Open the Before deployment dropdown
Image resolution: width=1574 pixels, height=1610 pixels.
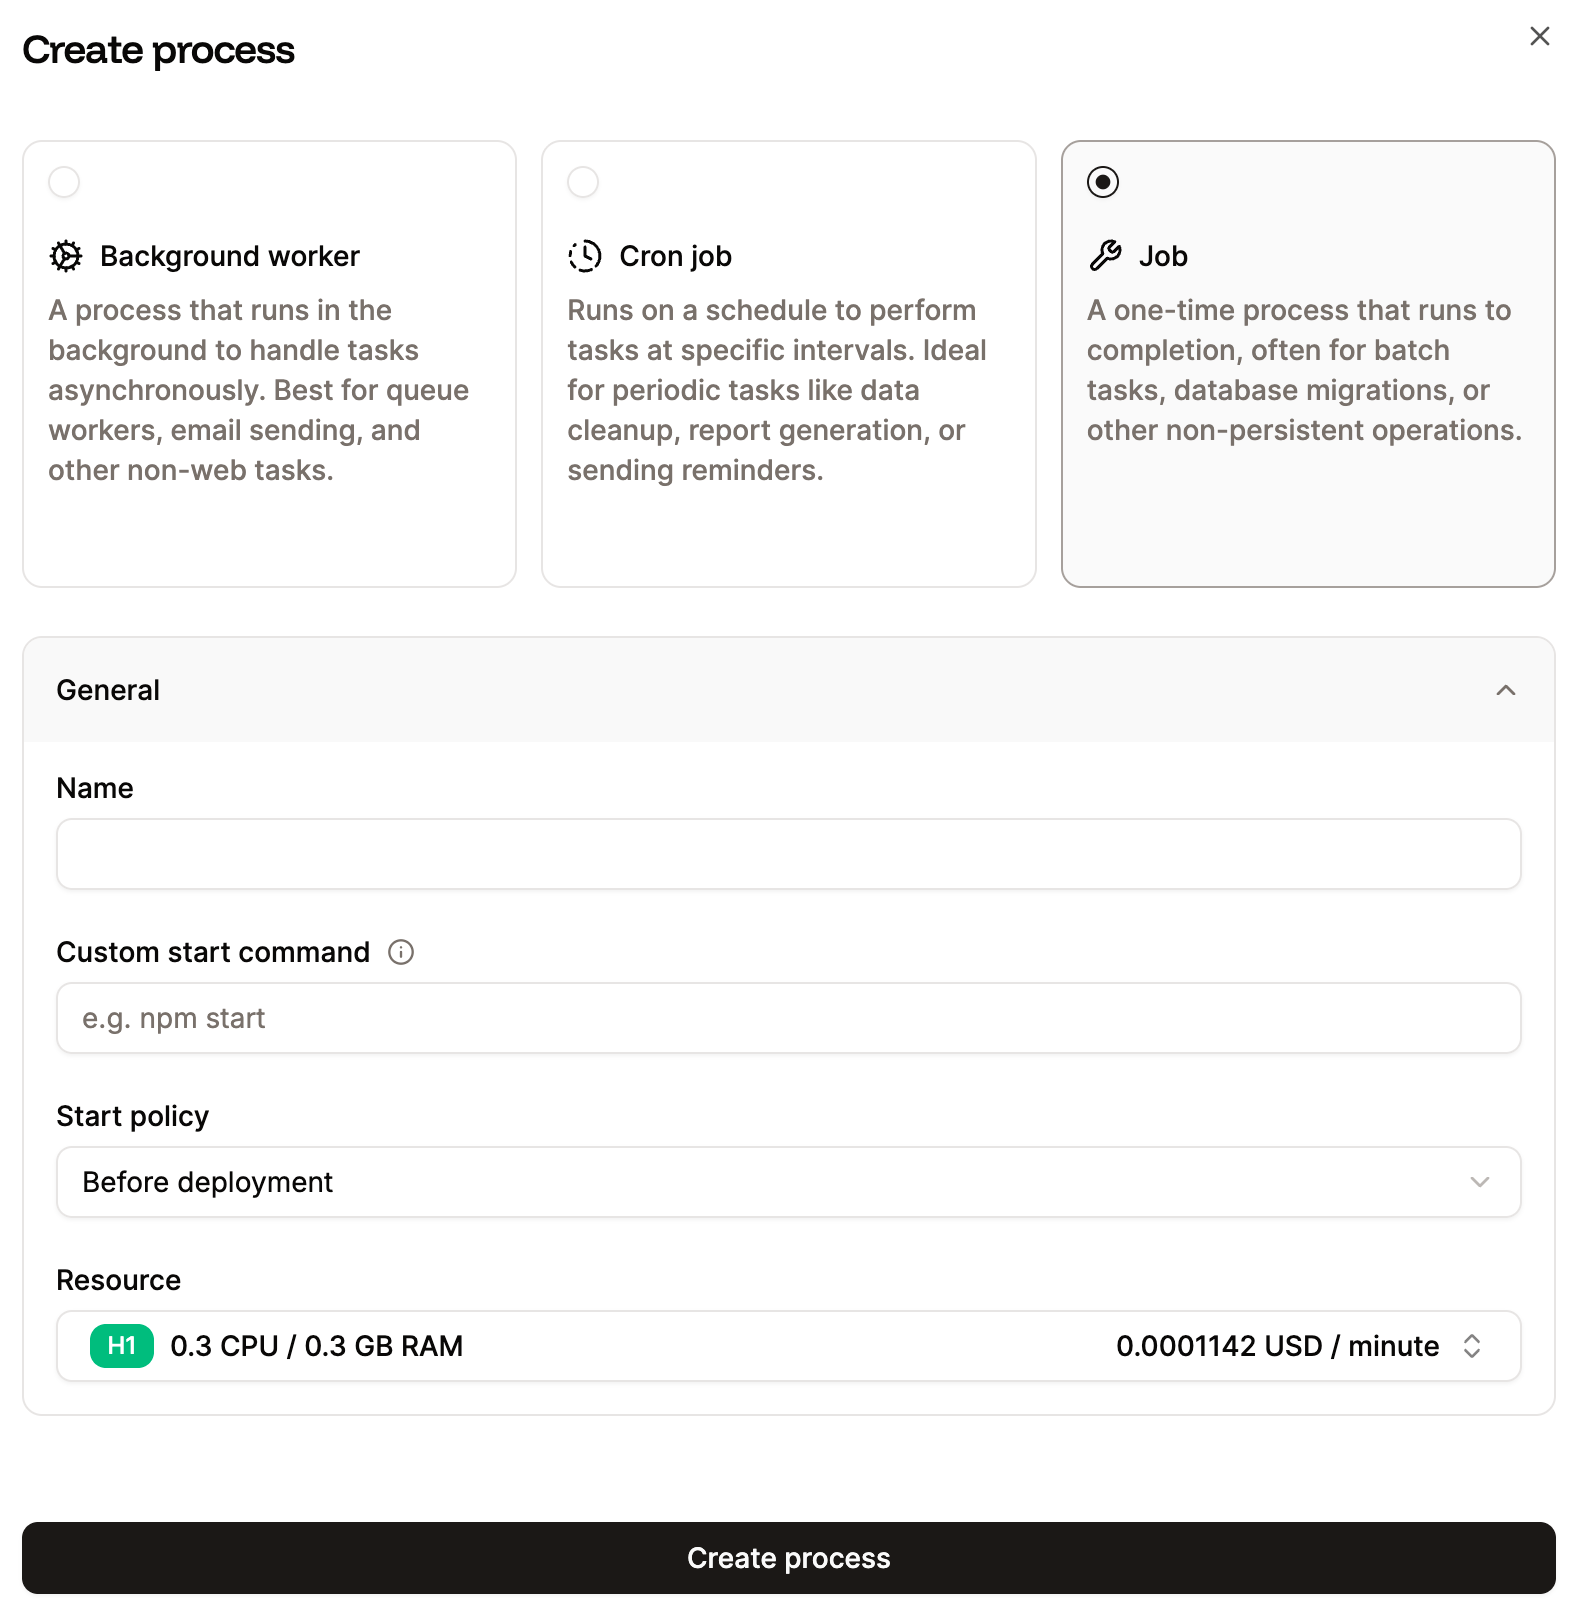pyautogui.click(x=788, y=1182)
